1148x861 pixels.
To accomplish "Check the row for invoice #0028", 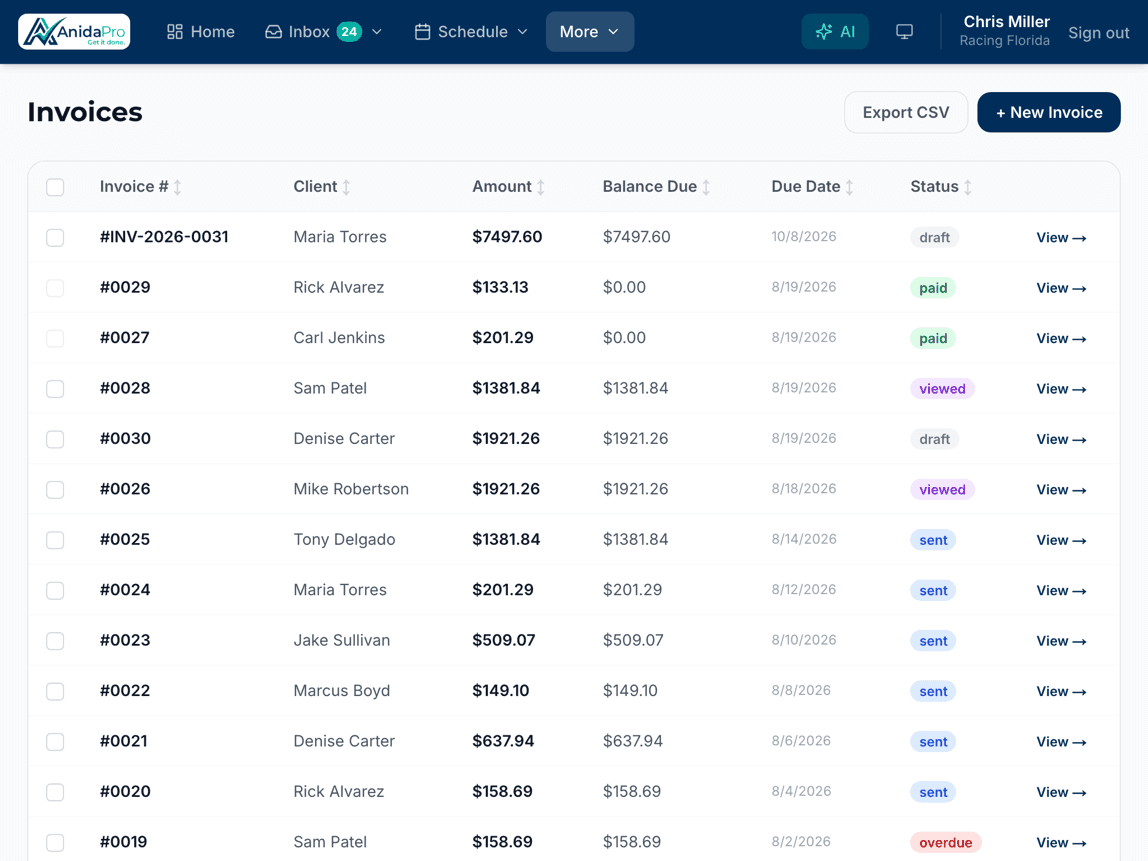I will 55,389.
